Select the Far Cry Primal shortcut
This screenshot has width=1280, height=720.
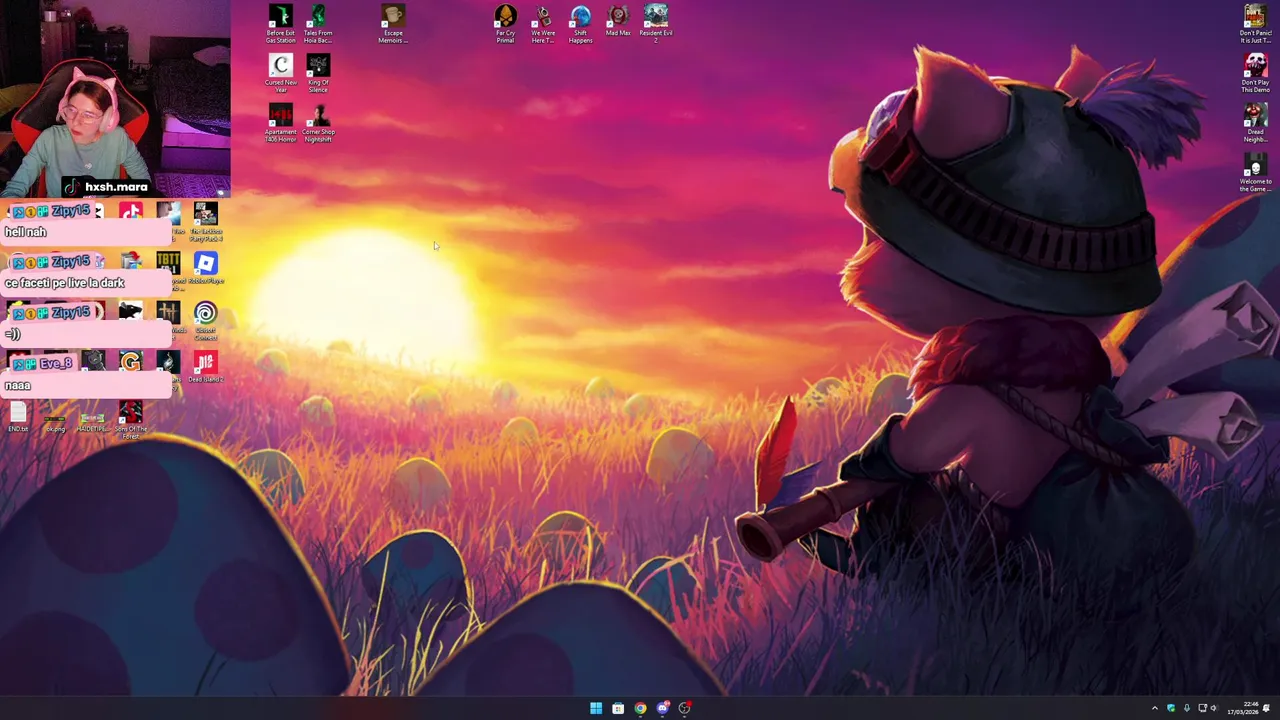pos(505,24)
